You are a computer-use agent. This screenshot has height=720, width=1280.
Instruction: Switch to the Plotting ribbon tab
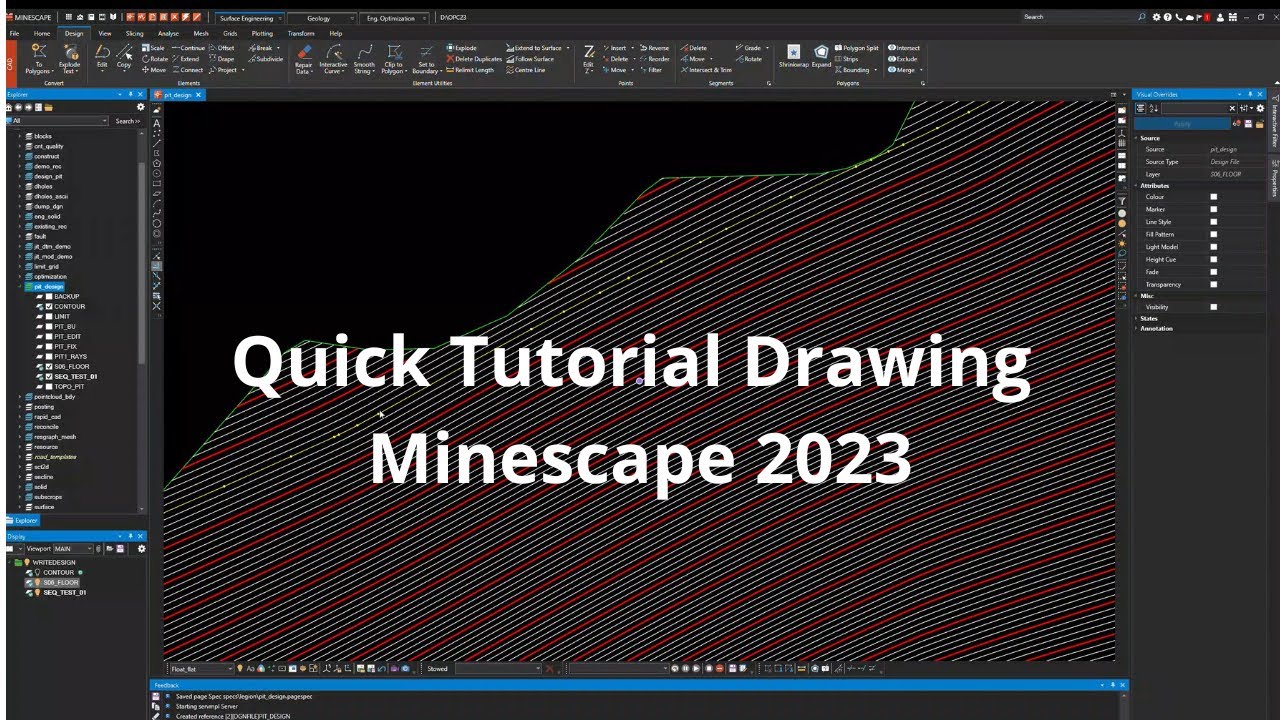[x=262, y=33]
